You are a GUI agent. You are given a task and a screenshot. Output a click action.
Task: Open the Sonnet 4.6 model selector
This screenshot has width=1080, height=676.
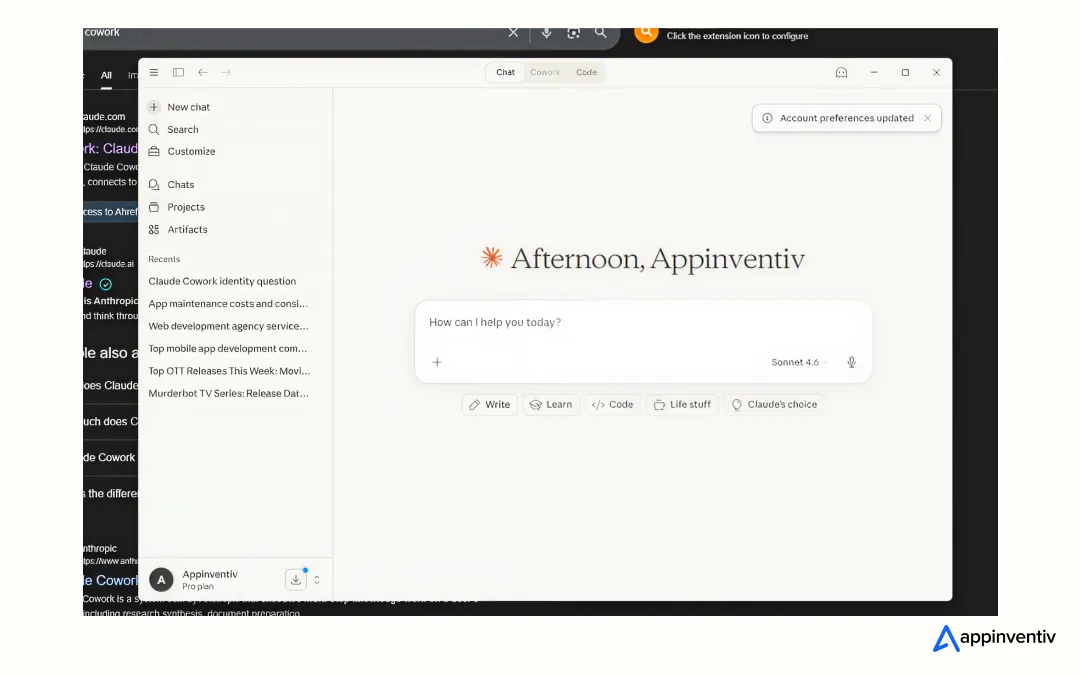797,362
